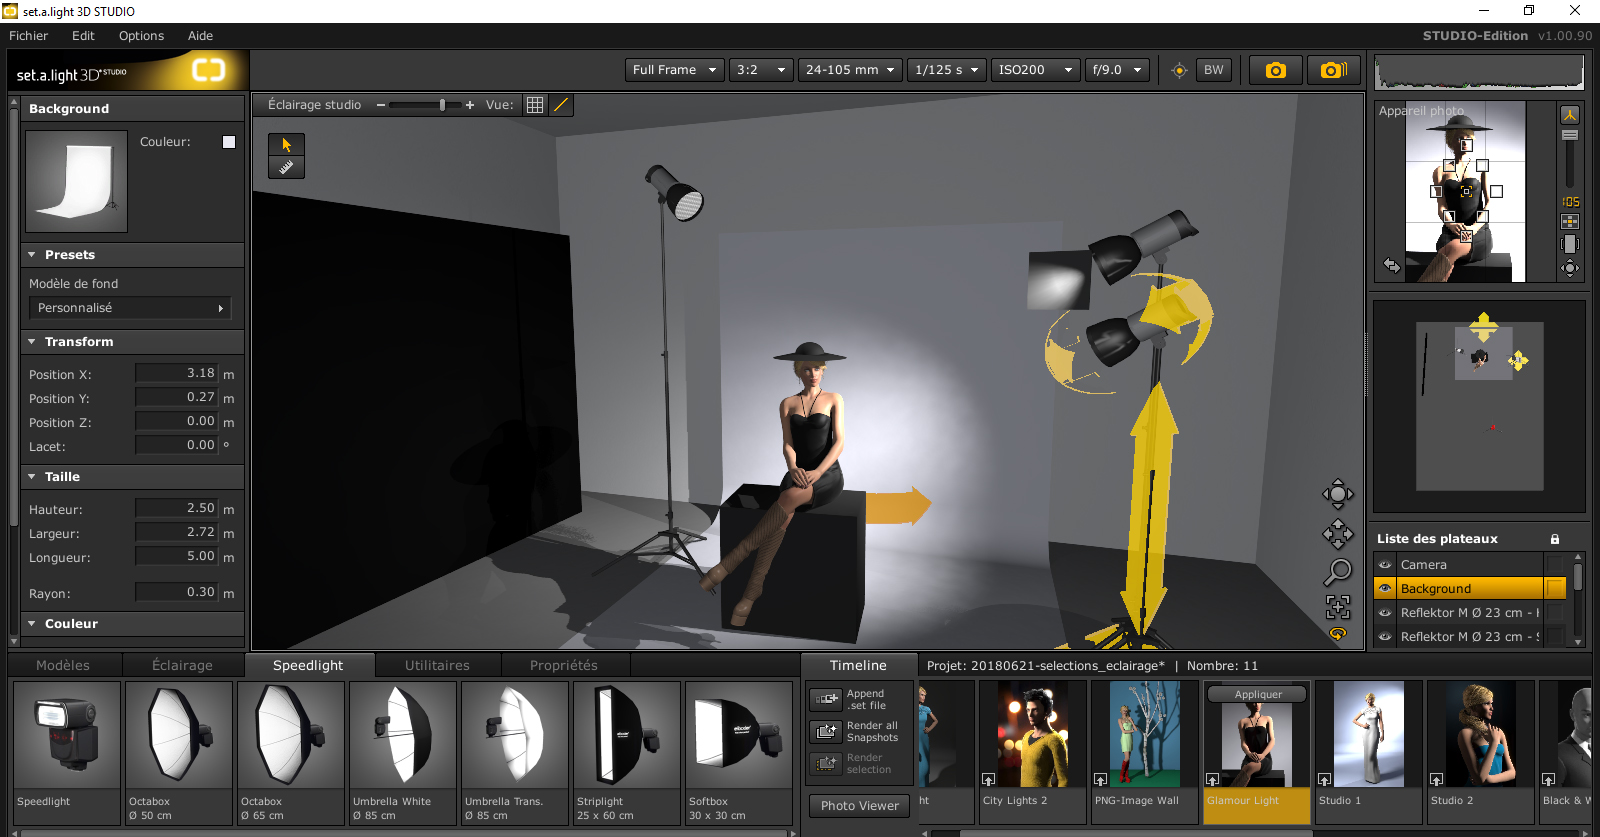Click the pan four-arrows viewport control

(x=1338, y=534)
